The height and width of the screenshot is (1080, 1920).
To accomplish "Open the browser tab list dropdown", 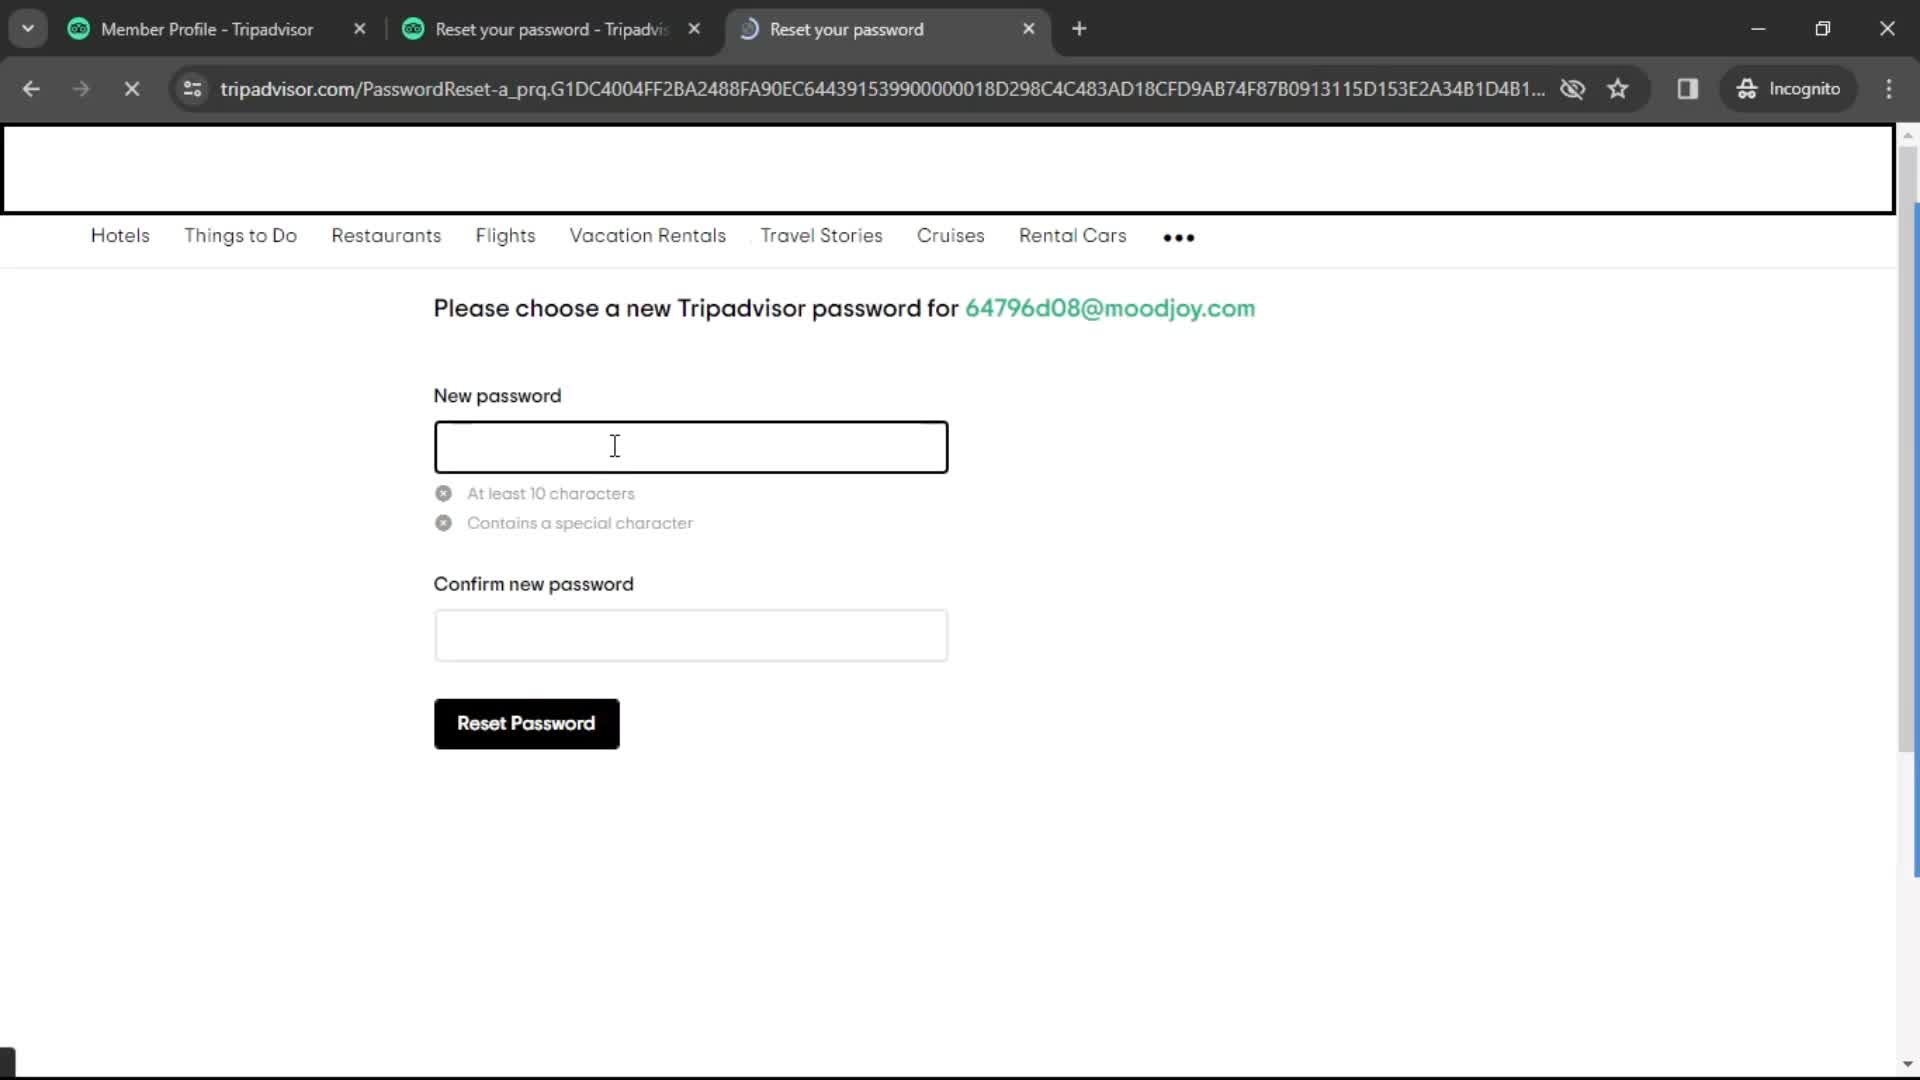I will (x=28, y=29).
